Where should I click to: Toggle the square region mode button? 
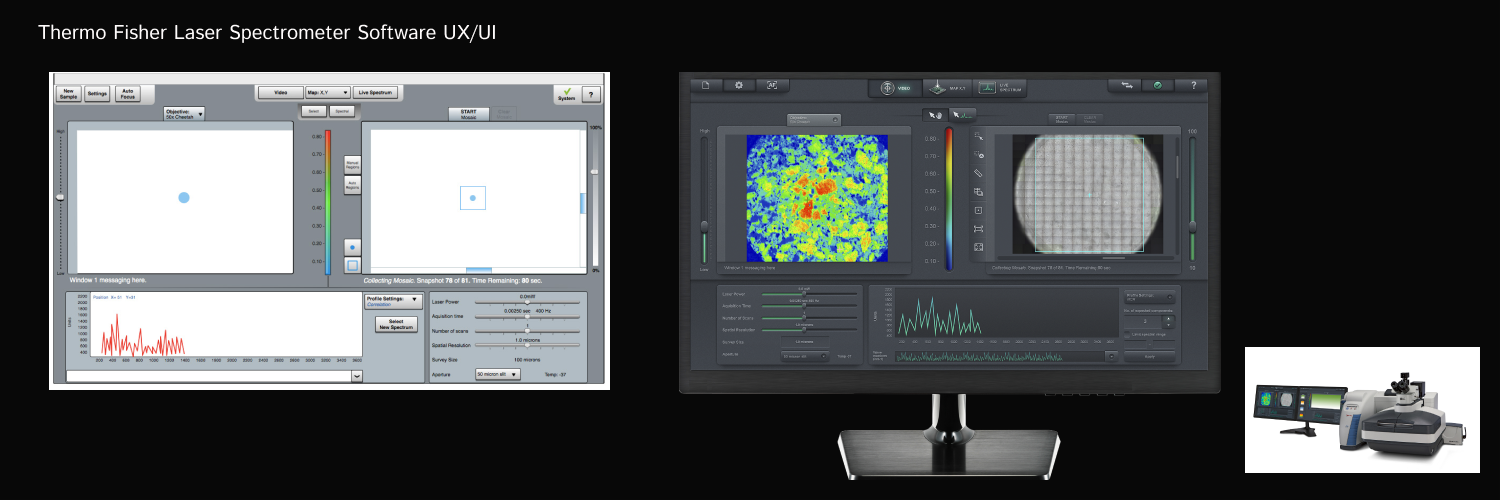[x=352, y=265]
